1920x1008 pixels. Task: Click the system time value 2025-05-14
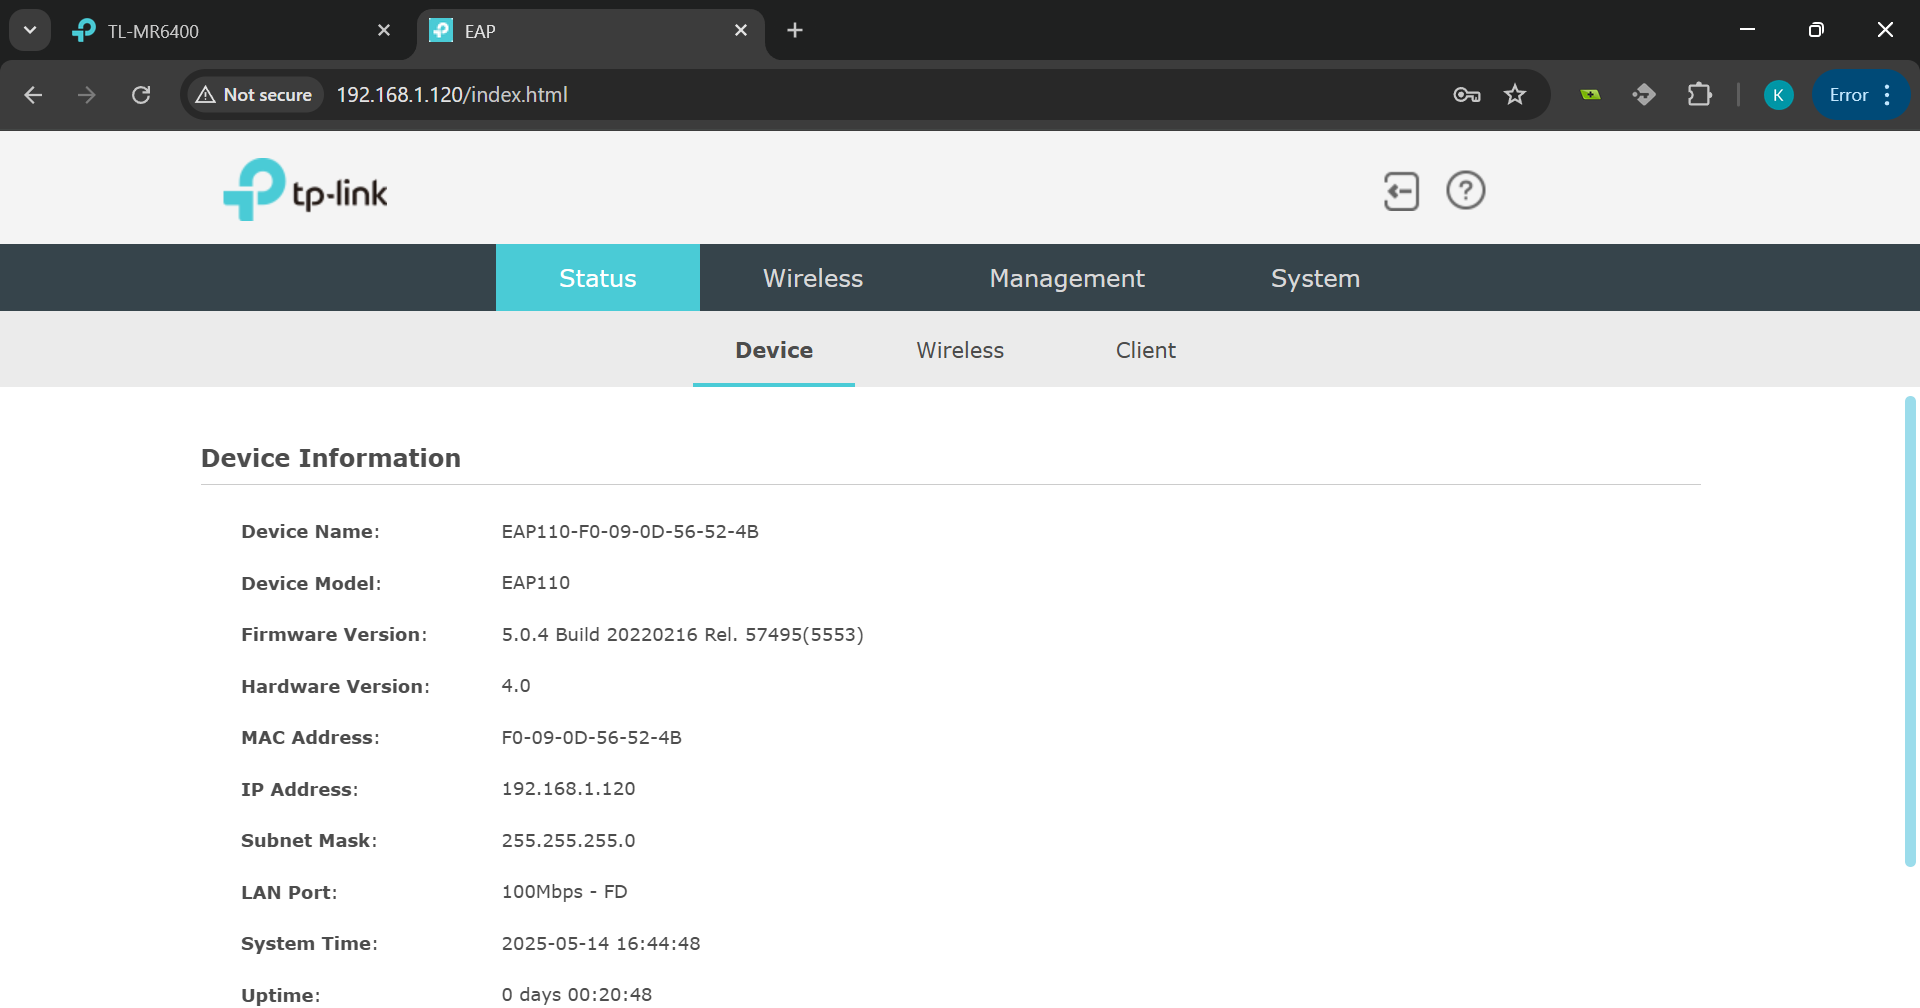tap(601, 944)
